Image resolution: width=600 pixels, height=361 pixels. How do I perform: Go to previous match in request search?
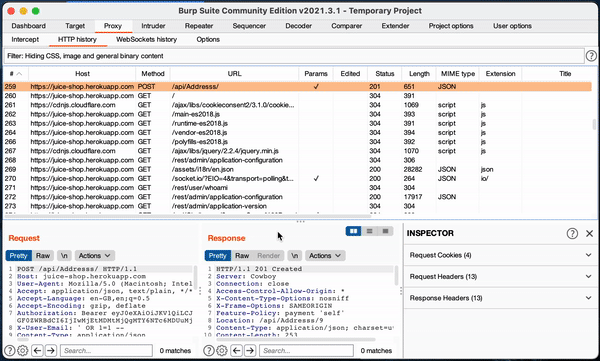37,350
